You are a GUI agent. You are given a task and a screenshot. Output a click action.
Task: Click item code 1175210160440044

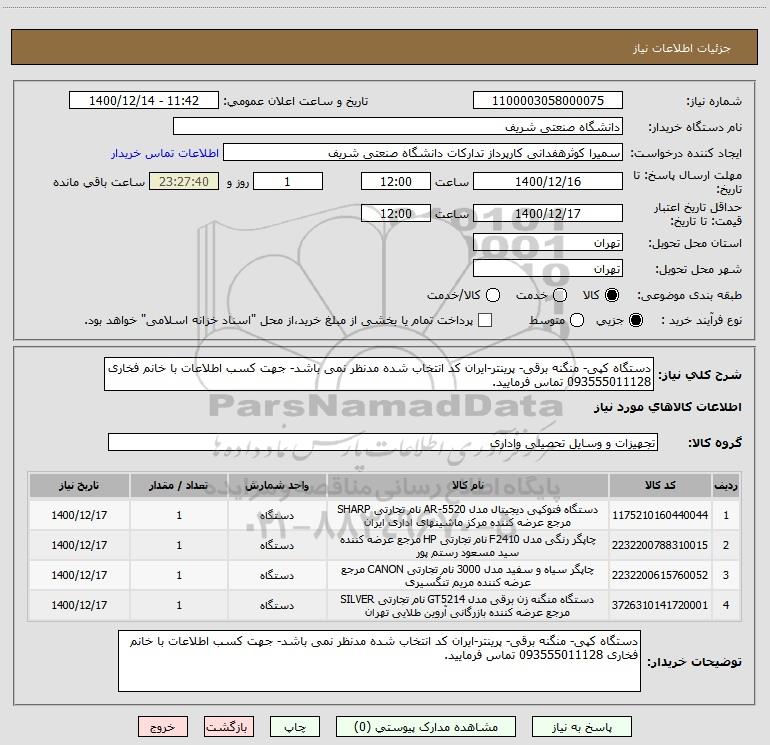[x=660, y=515]
